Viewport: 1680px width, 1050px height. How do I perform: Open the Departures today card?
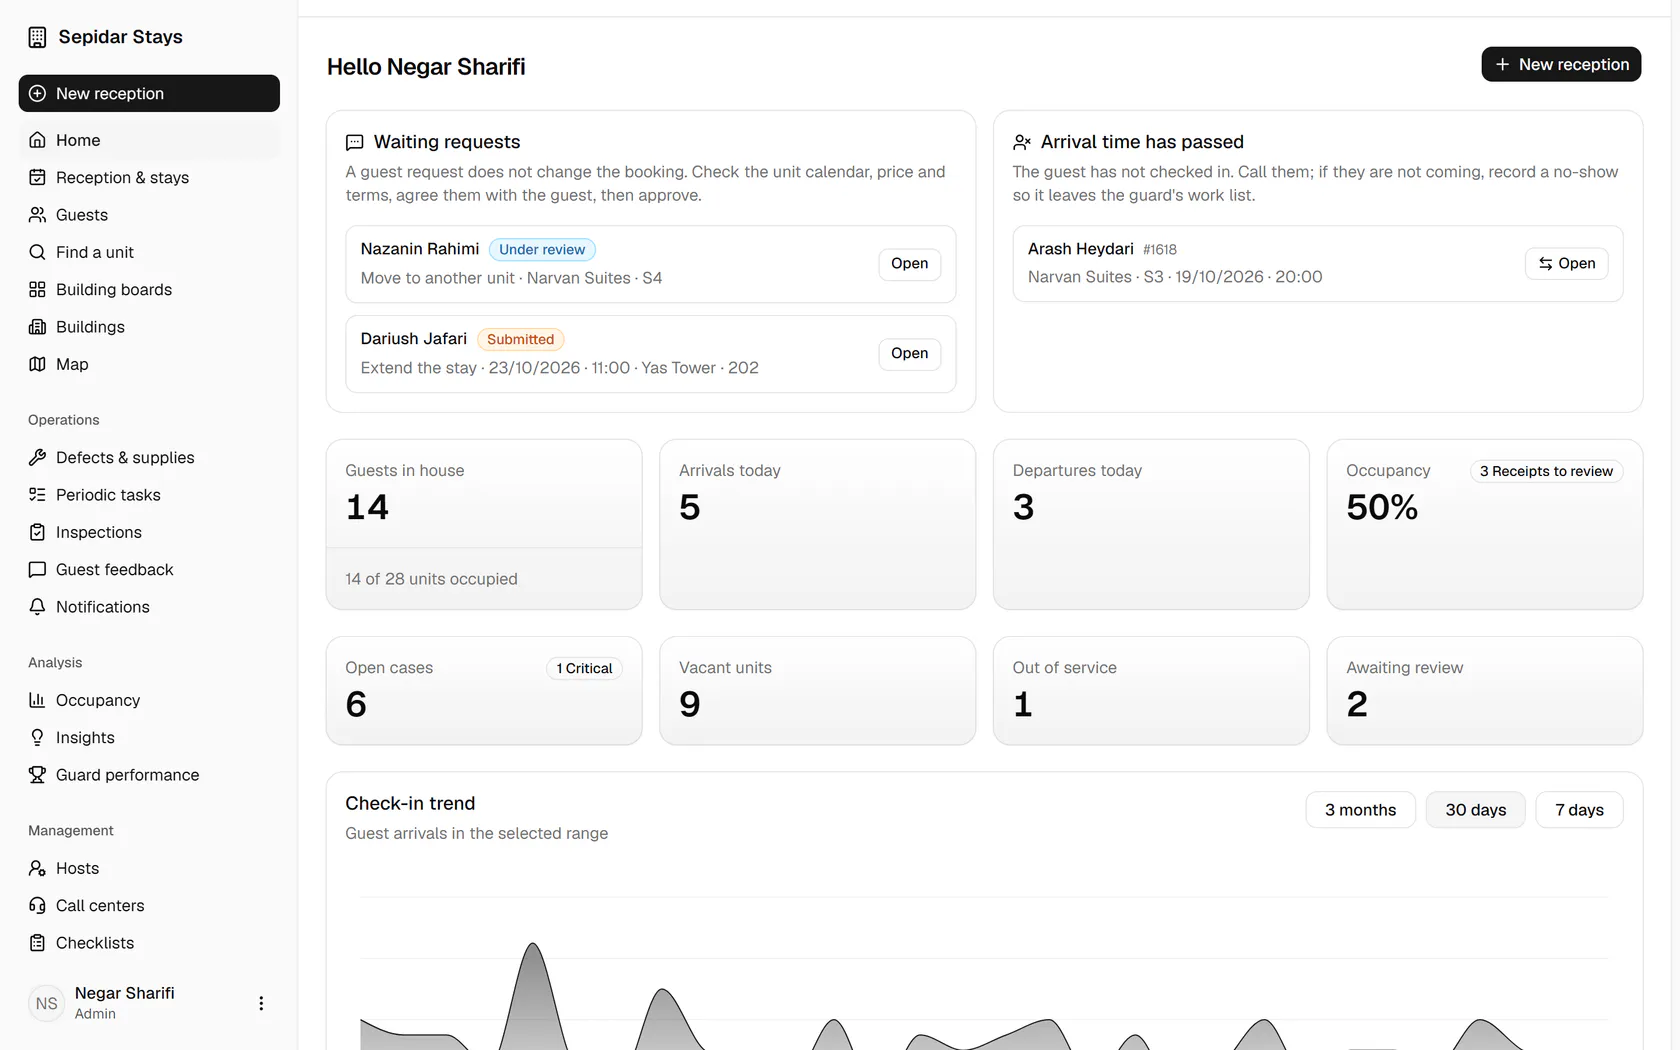1151,525
